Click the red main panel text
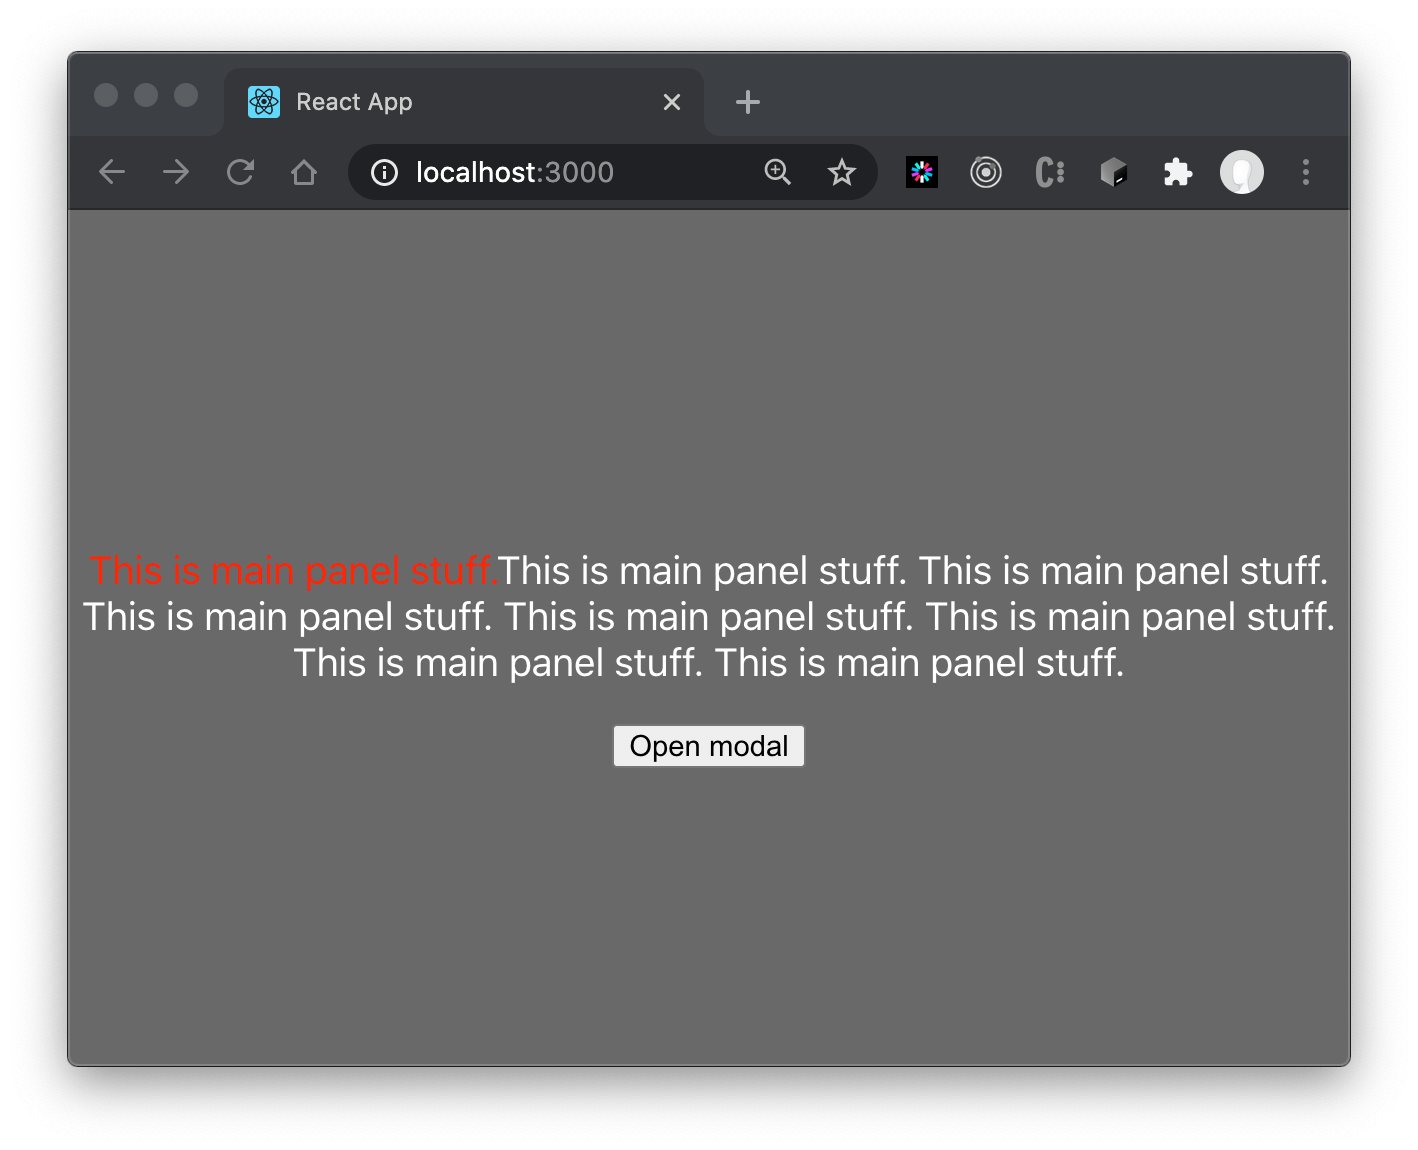 pyautogui.click(x=293, y=571)
